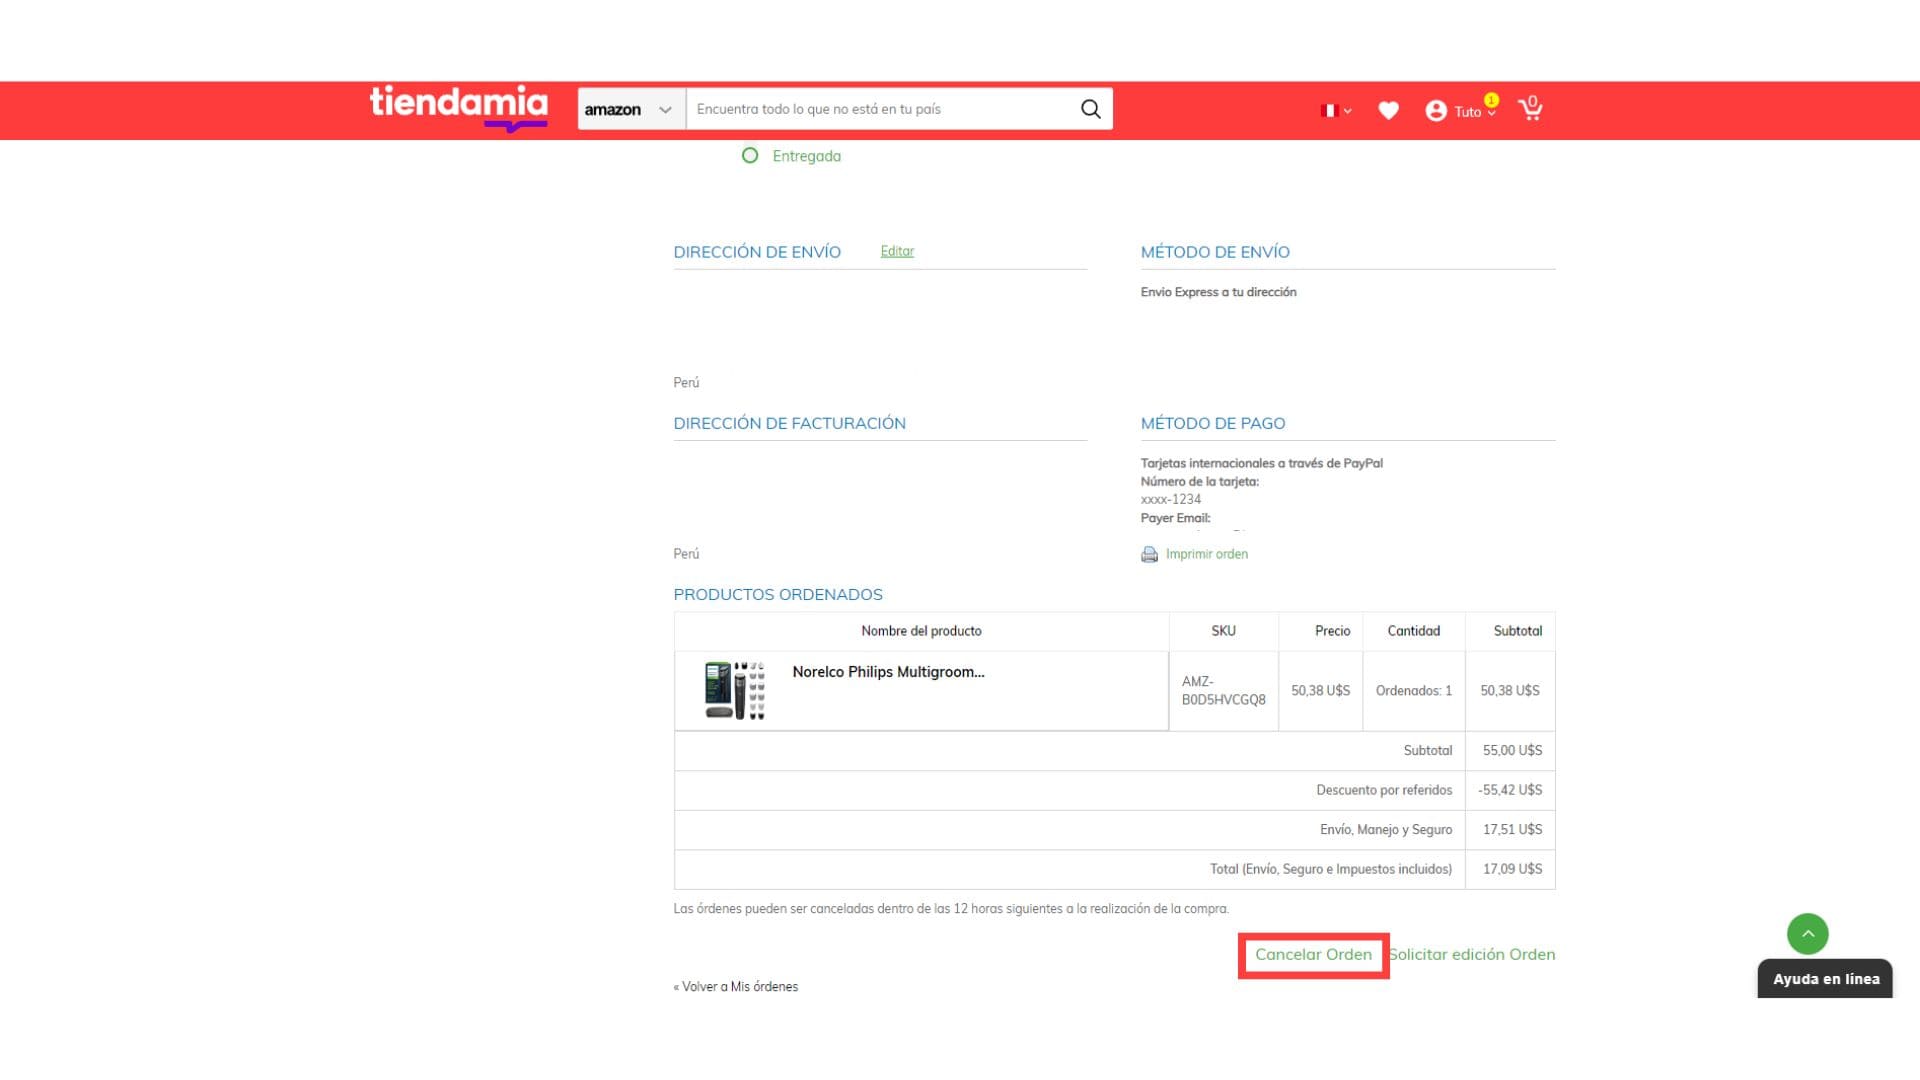The image size is (1920, 1080).
Task: Open the shopping cart icon
Action: point(1530,108)
